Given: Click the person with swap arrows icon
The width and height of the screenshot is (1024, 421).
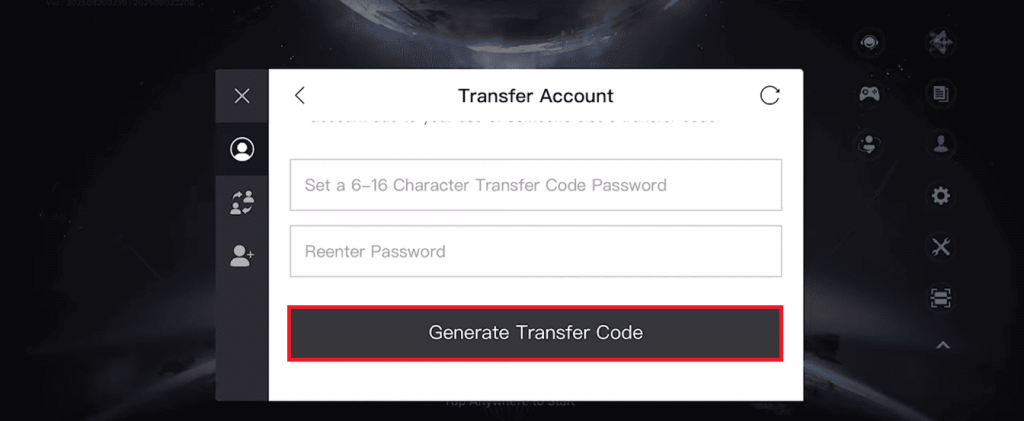Looking at the screenshot, I should (x=869, y=145).
